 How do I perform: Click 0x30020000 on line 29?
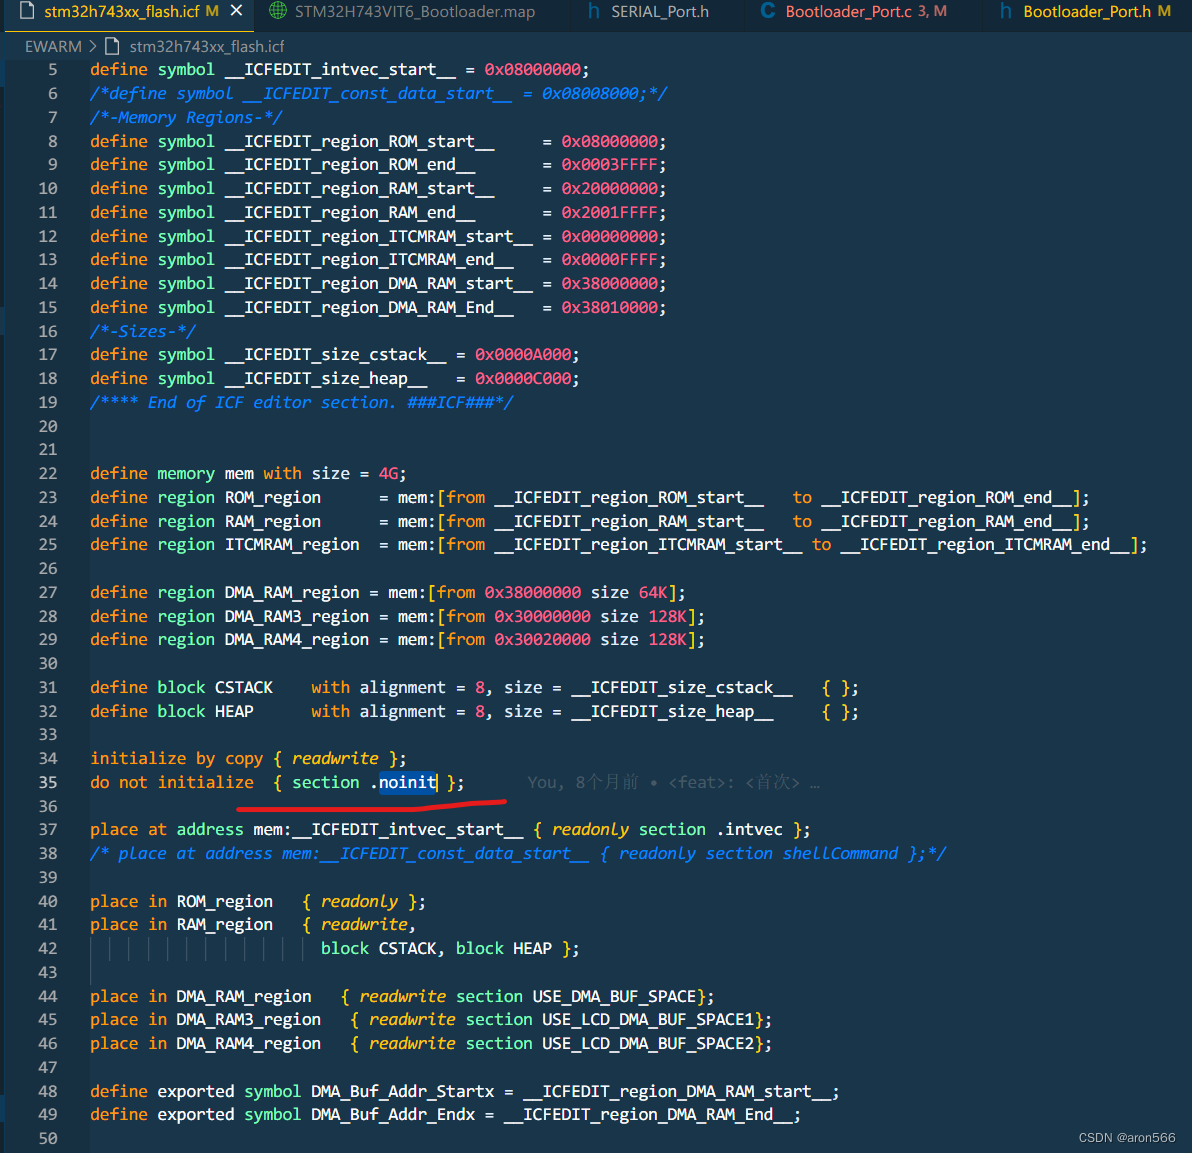pyautogui.click(x=542, y=640)
